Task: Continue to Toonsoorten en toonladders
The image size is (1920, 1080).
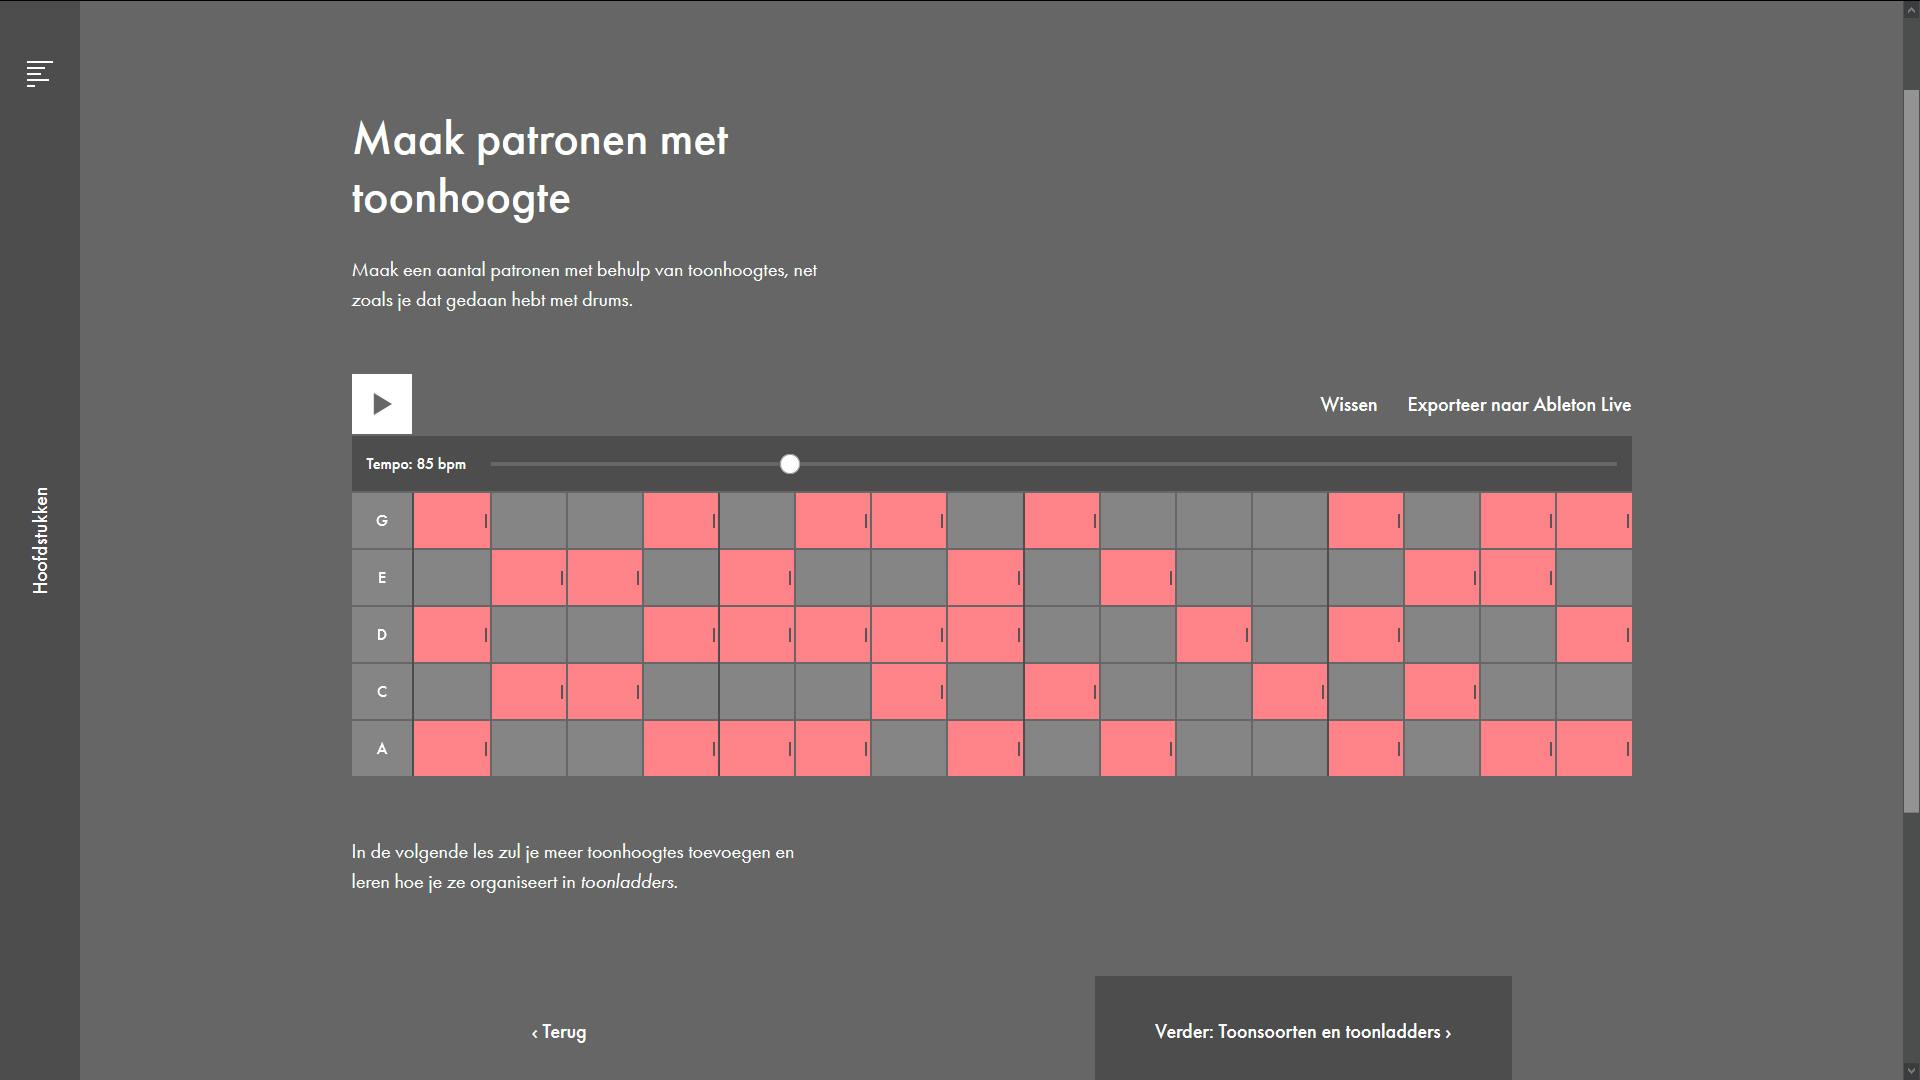Action: click(1302, 1032)
